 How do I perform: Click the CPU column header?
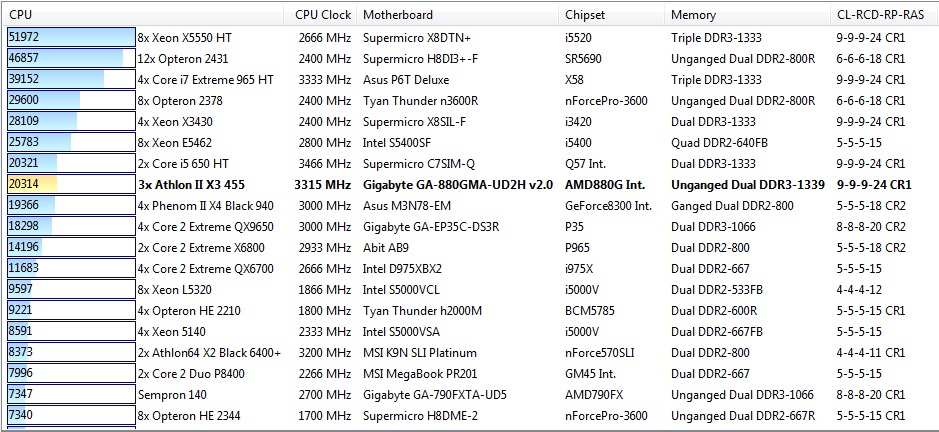(20, 15)
